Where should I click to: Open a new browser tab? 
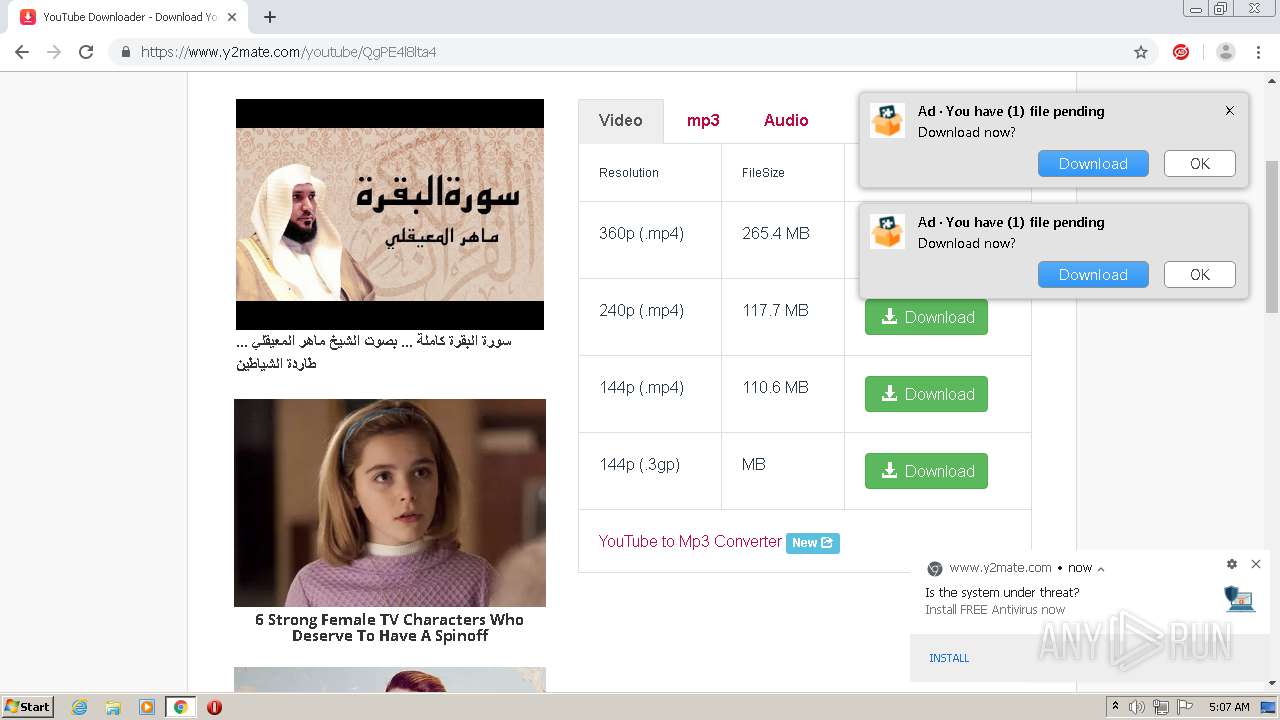[x=270, y=17]
